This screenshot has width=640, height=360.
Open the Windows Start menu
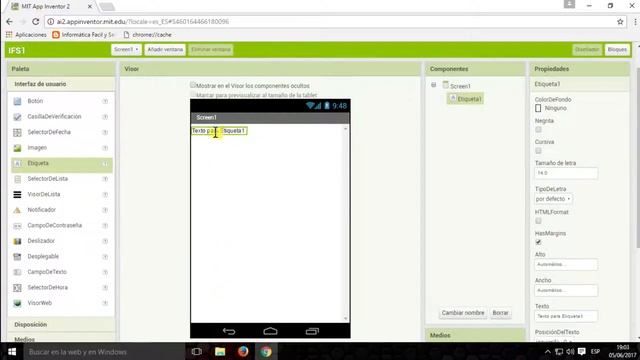pos(12,351)
